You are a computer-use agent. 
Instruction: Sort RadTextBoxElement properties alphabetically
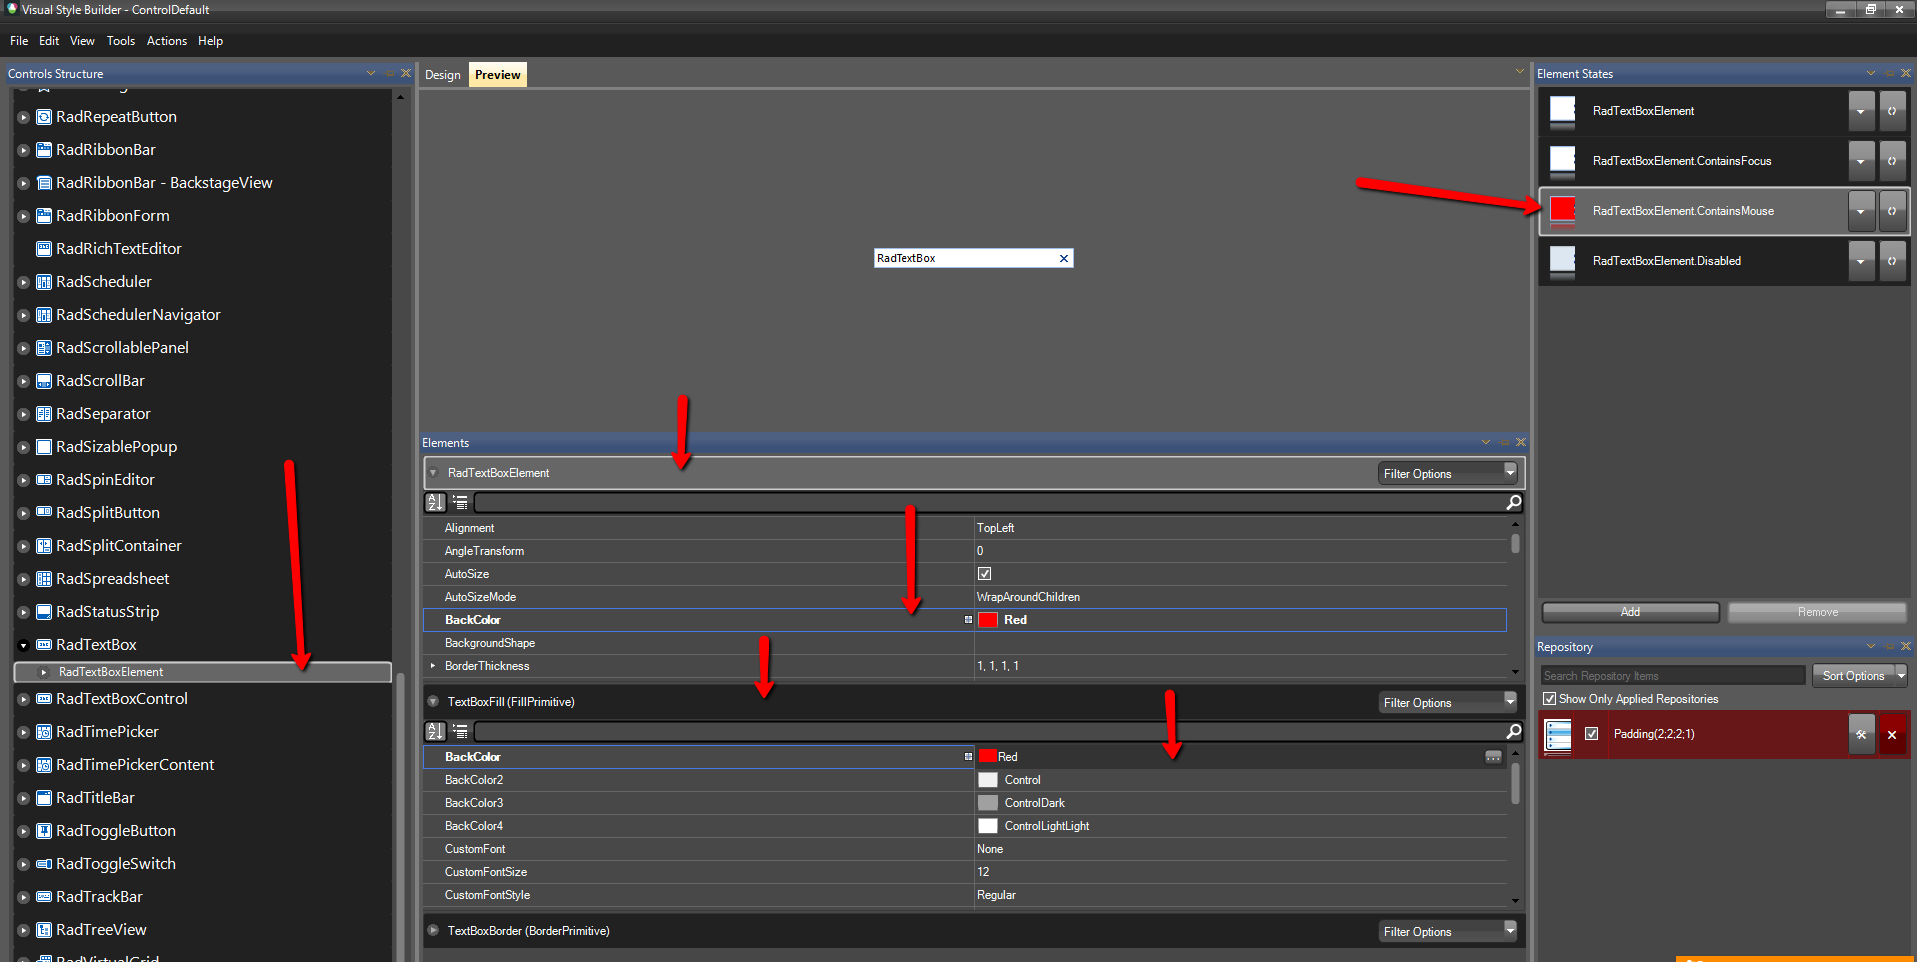pos(435,502)
